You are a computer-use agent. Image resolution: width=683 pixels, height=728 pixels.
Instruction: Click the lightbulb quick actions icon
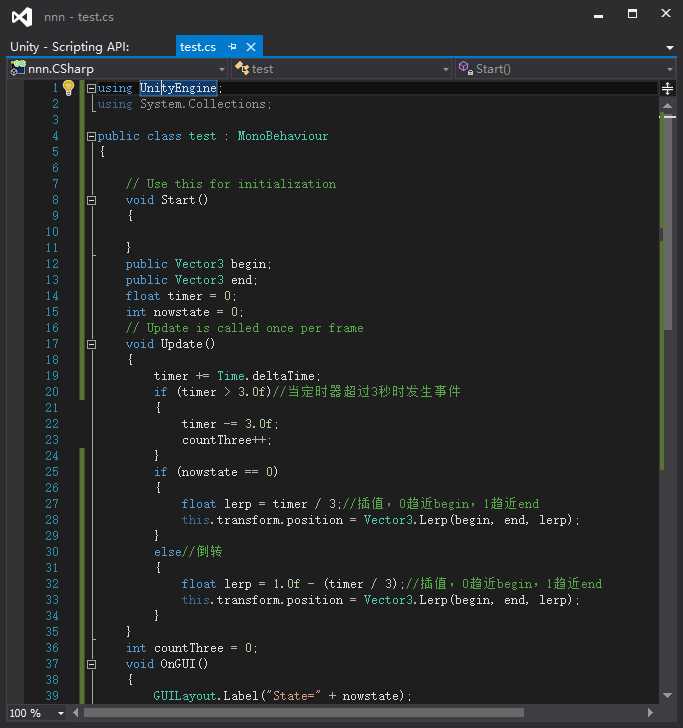[x=68, y=87]
